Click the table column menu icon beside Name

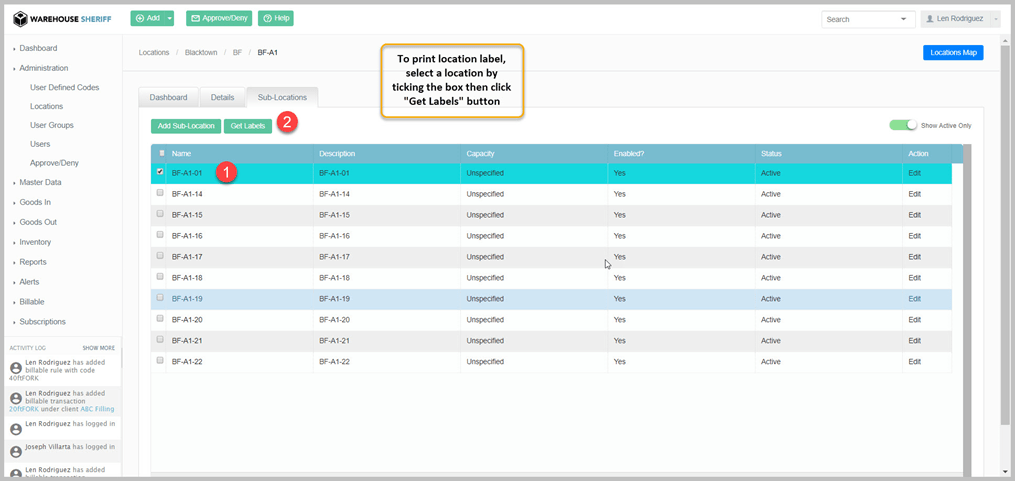point(162,153)
